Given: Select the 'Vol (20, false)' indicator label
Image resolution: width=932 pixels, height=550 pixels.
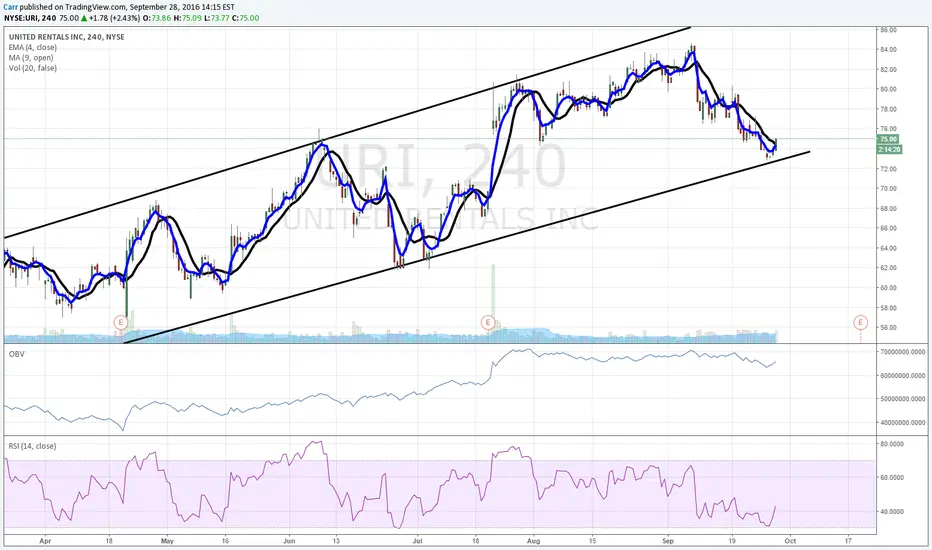Looking at the screenshot, I should [x=33, y=68].
